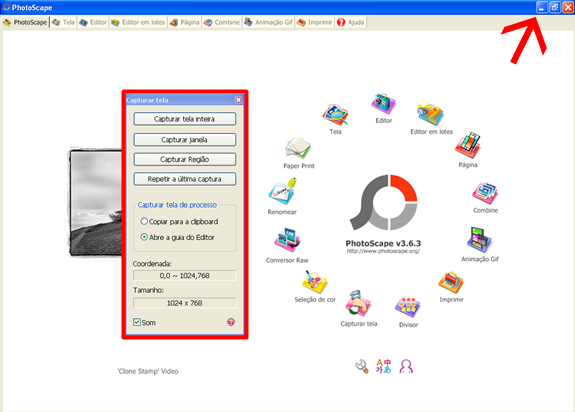
Task: Launch the Animação Gif icon in the circle
Action: click(479, 240)
